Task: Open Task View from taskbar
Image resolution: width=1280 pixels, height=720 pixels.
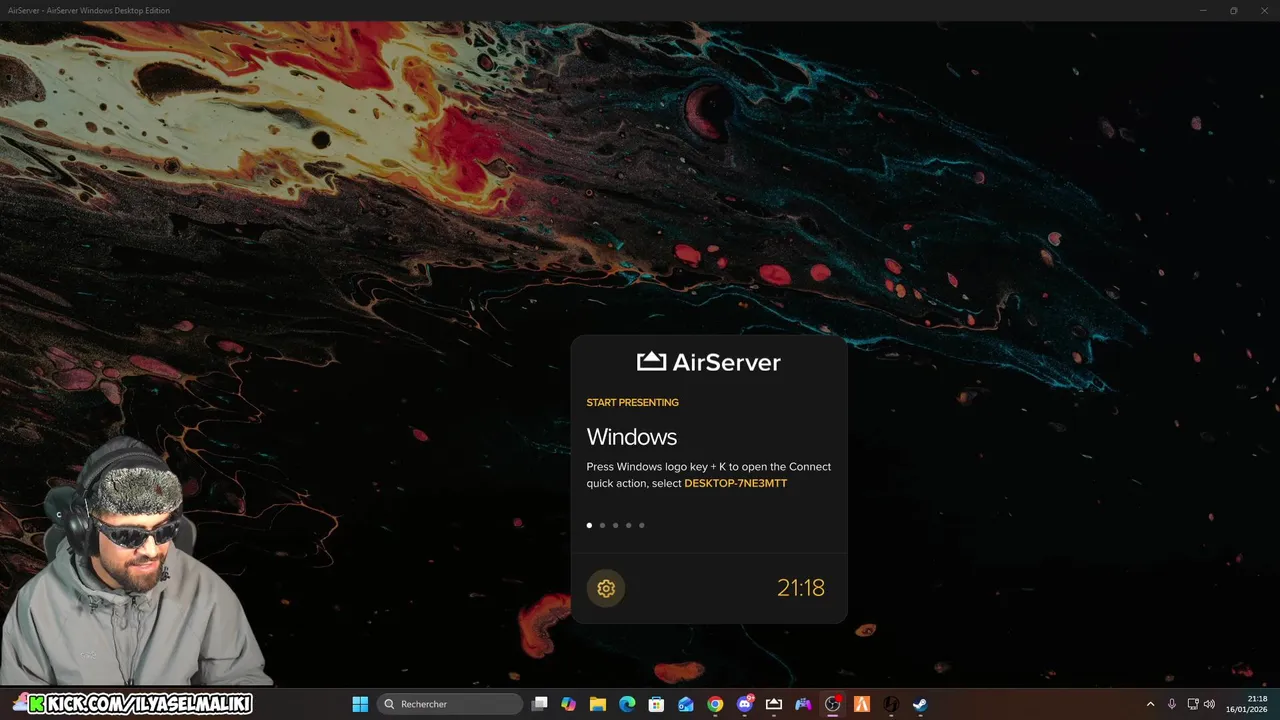Action: pyautogui.click(x=540, y=704)
